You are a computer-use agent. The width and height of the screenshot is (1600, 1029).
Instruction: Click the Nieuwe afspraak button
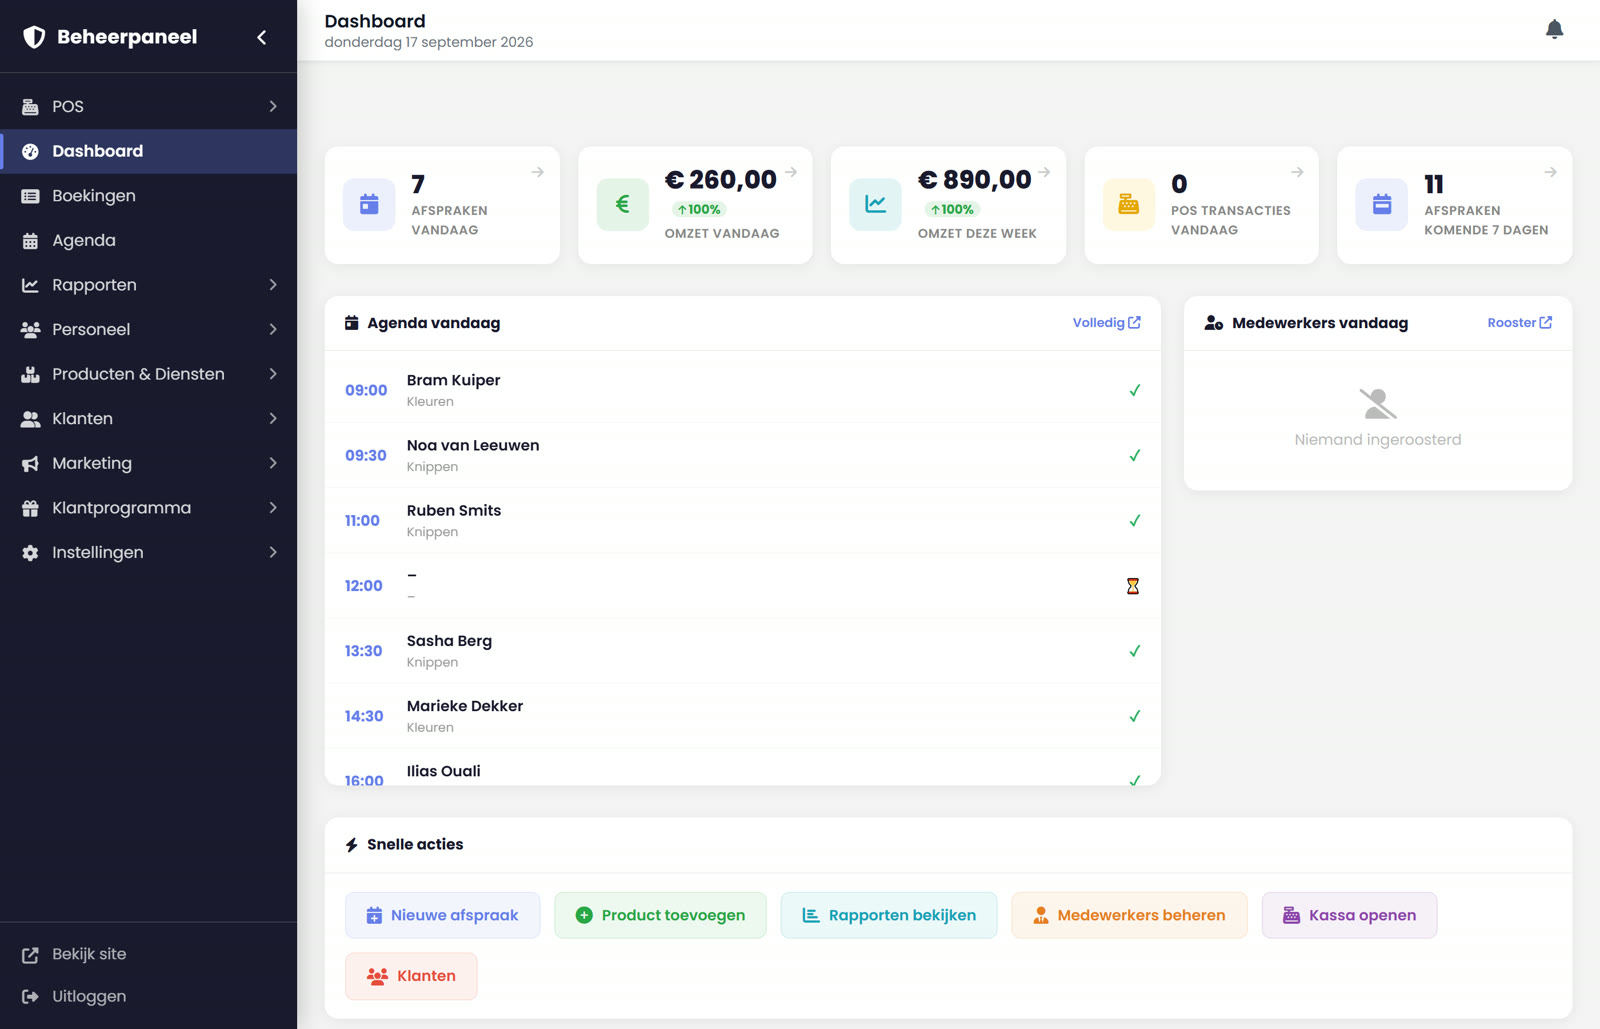click(x=443, y=915)
